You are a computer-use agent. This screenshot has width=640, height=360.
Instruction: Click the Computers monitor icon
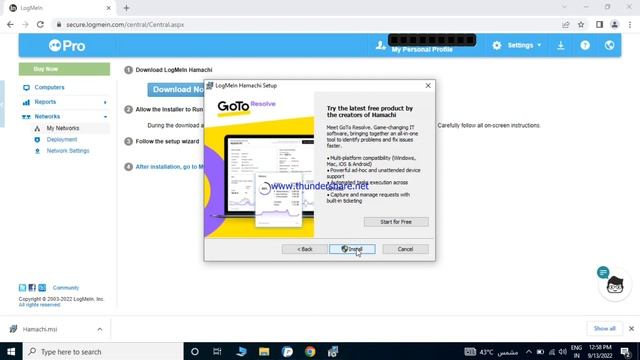pyautogui.click(x=26, y=87)
